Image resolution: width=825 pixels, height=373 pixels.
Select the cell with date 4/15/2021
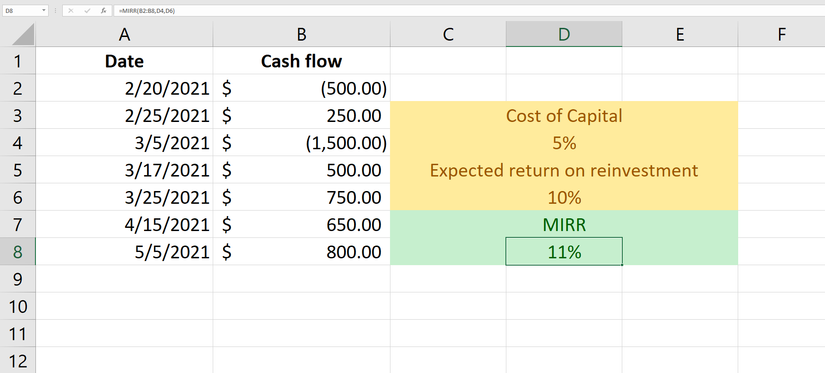[x=124, y=225]
